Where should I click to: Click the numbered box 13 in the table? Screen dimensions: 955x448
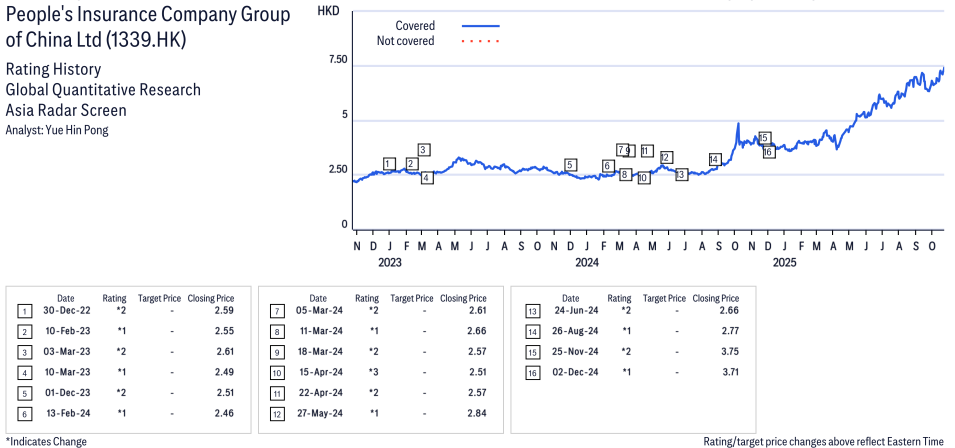(528, 311)
